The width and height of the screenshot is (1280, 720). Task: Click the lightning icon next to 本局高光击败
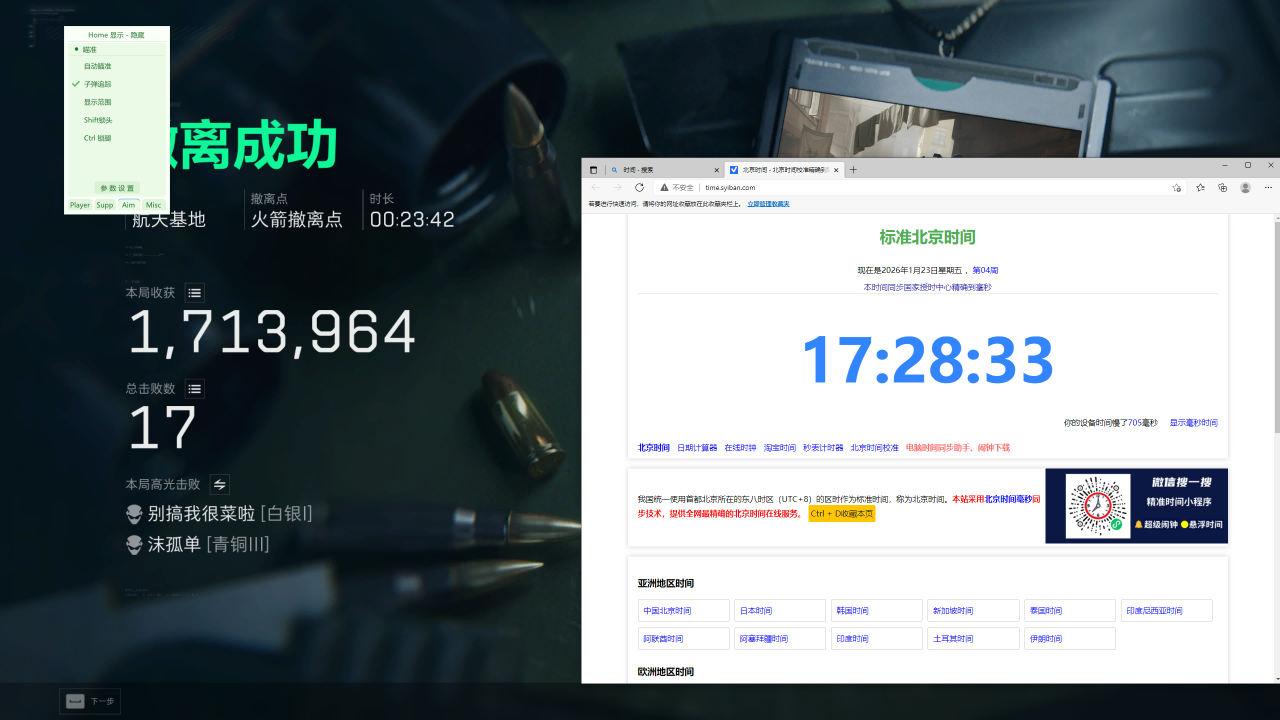click(219, 484)
